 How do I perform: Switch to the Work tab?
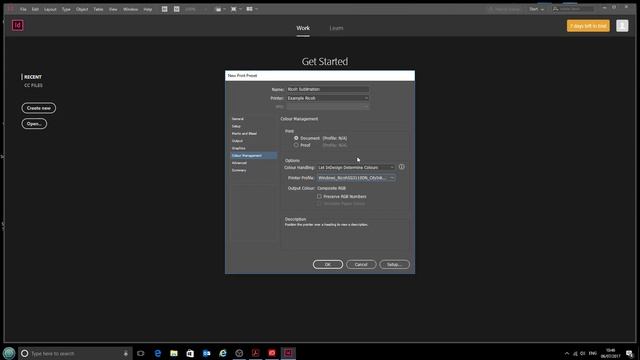tap(303, 28)
